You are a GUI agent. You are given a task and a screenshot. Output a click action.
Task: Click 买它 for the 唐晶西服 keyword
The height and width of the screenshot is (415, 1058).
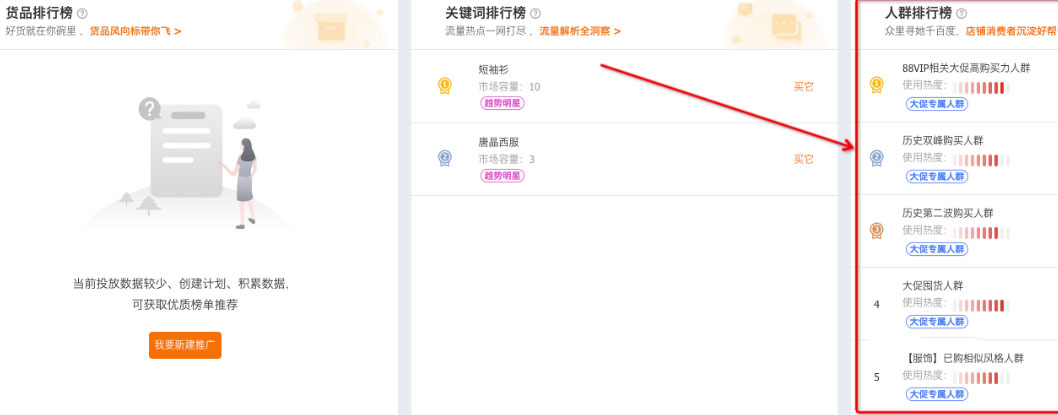point(803,159)
